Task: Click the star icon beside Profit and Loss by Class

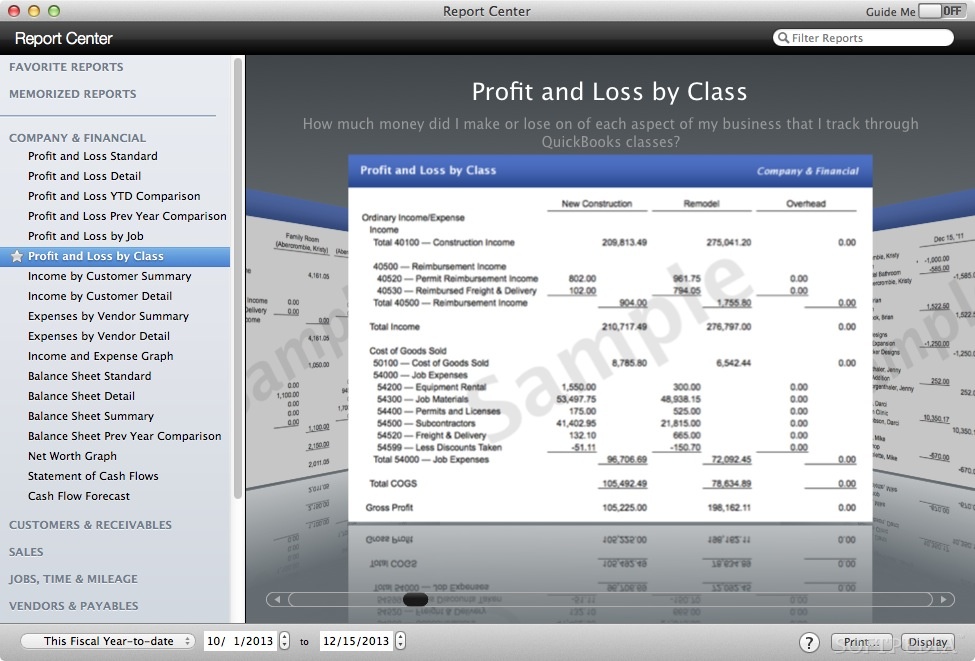Action: [18, 256]
